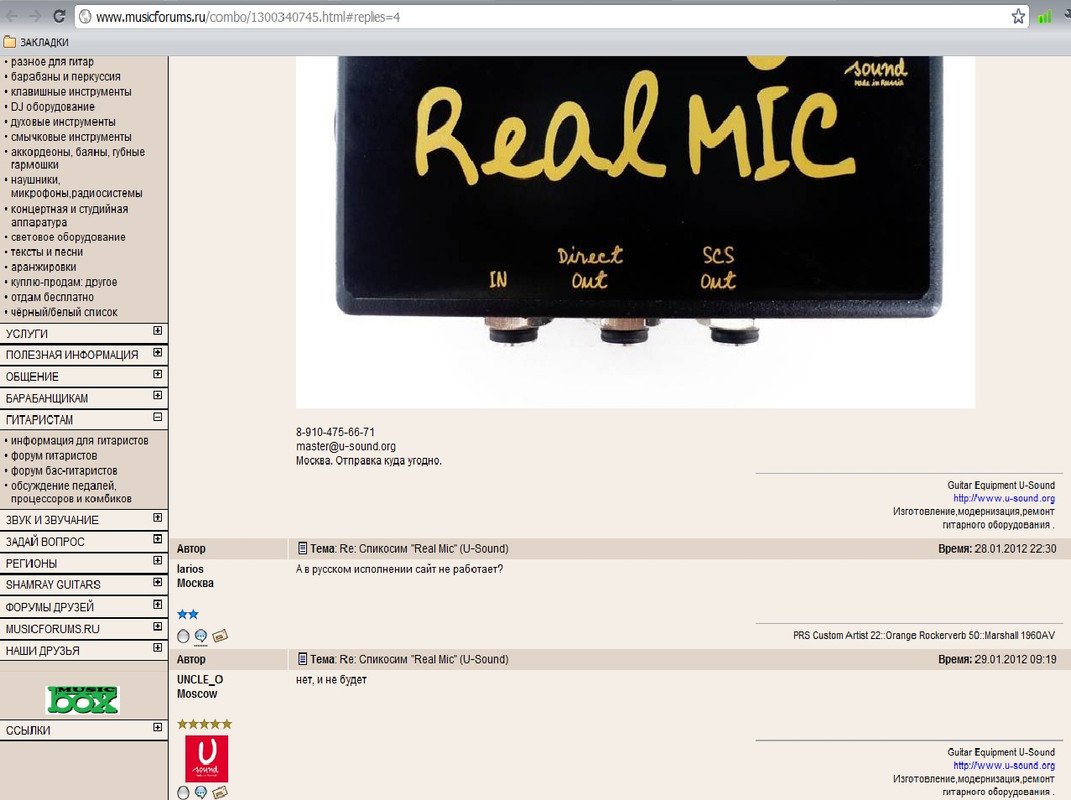1071x800 pixels.
Task: Click the timestamp 28.01.2012 22:30
Action: pyautogui.click(x=1015, y=549)
